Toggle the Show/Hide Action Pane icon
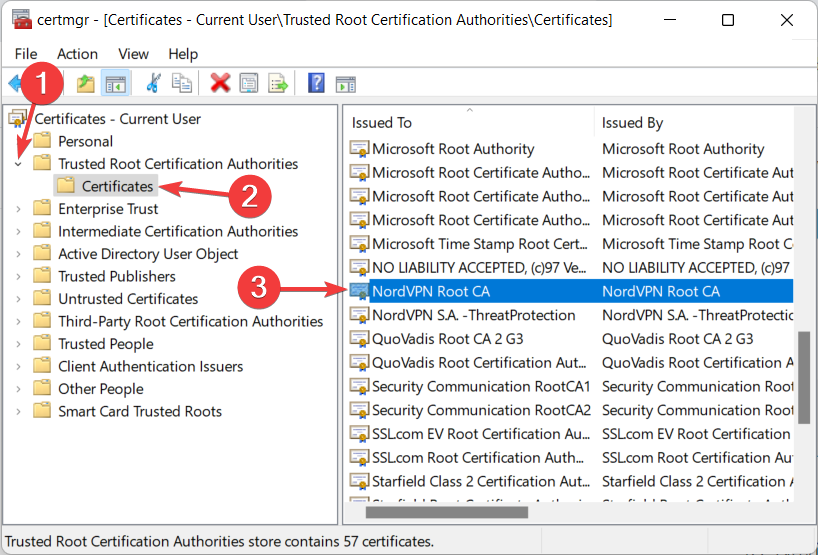The width and height of the screenshot is (818, 555). 345,83
